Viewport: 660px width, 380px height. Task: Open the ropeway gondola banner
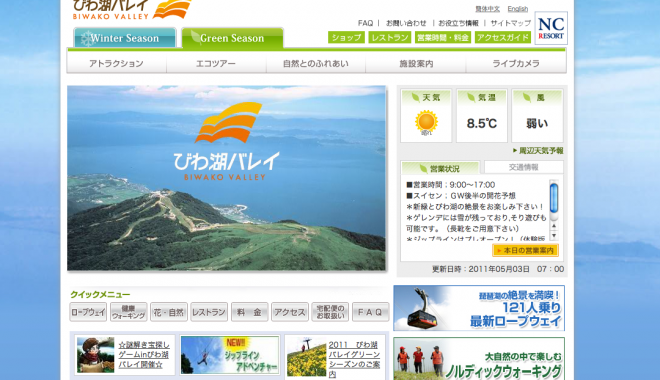pyautogui.click(x=479, y=308)
